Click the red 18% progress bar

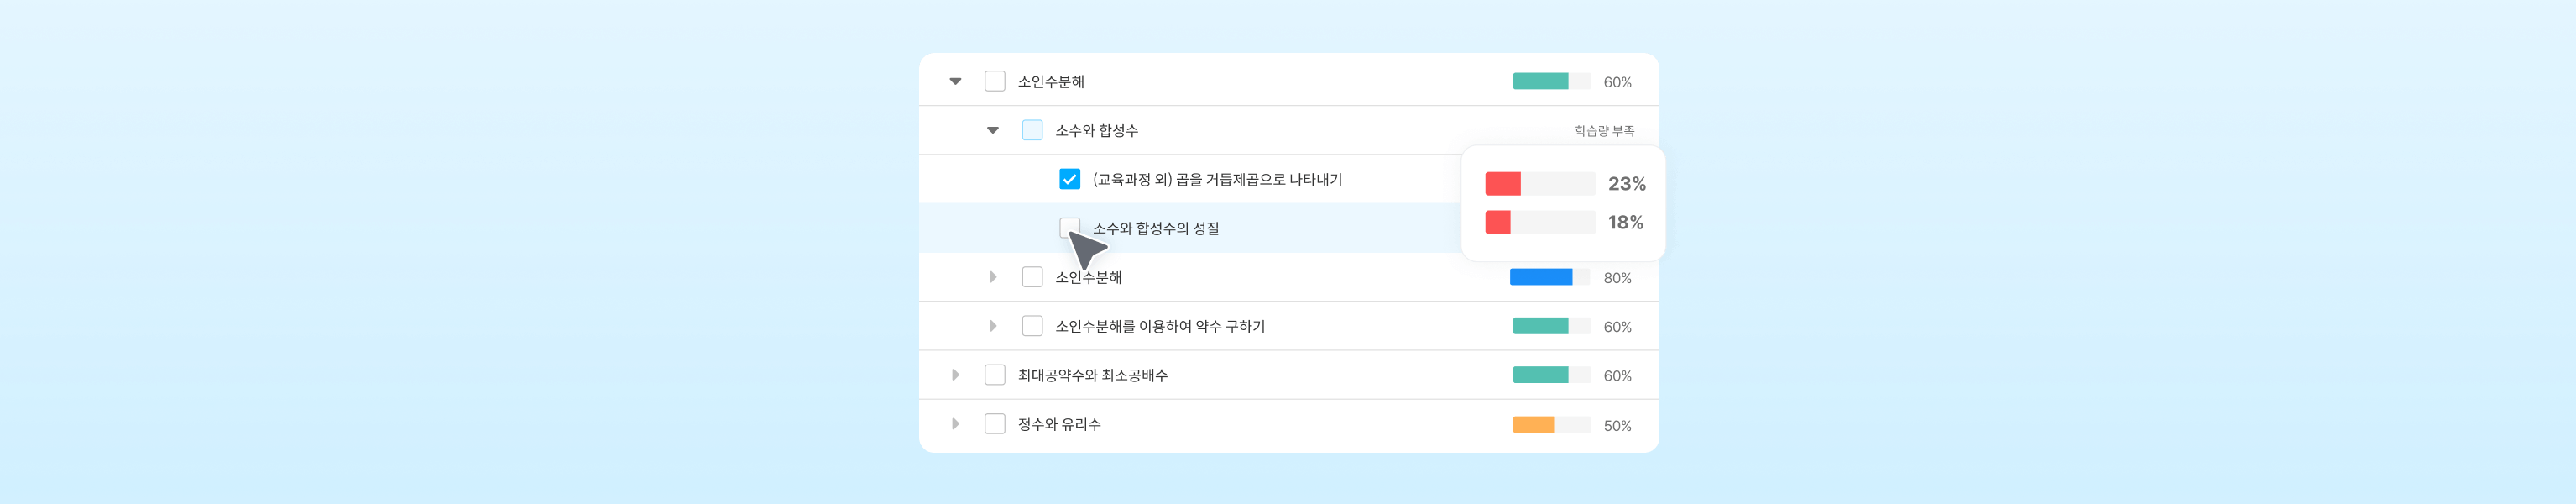[x=1539, y=222]
